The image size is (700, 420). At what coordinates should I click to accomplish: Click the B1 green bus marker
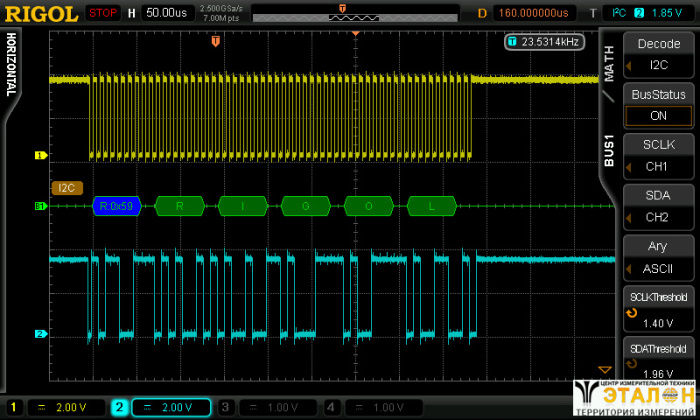(41, 207)
